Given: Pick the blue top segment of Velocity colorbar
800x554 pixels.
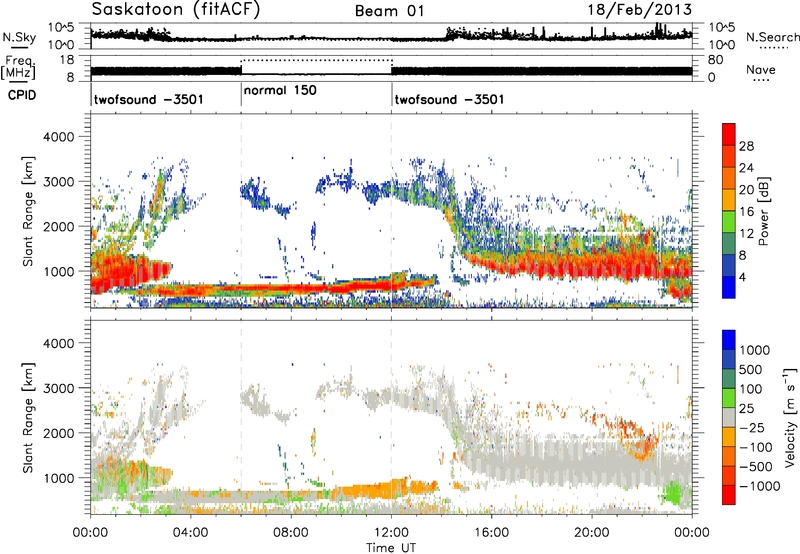Looking at the screenshot, I should pos(729,340).
